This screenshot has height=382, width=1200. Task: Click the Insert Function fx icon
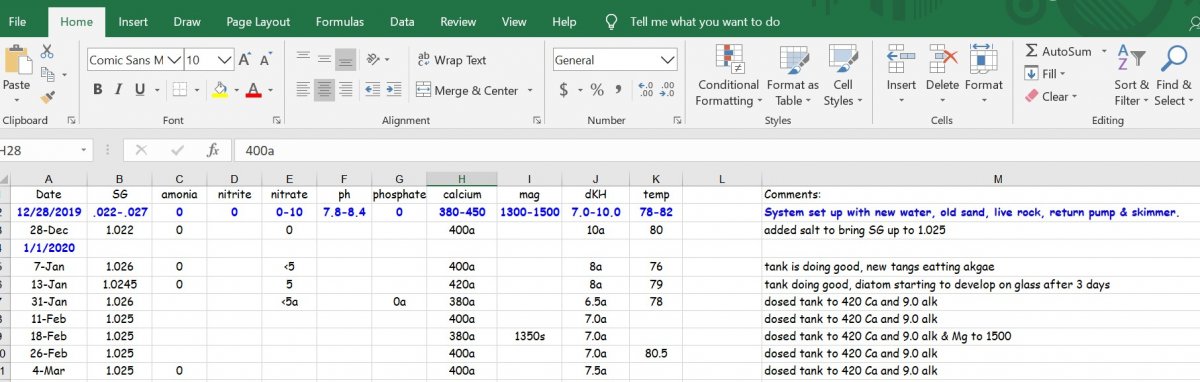212,150
